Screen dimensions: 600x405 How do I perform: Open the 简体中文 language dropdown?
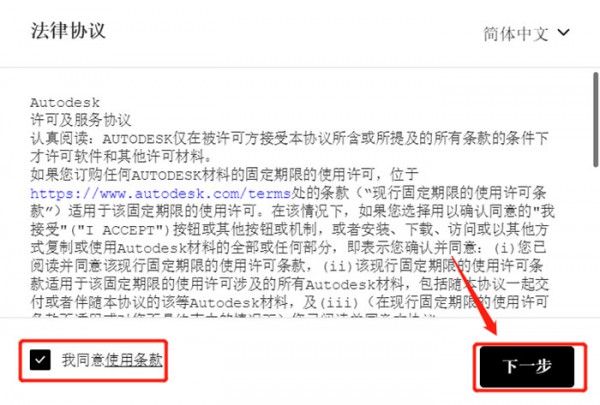(x=527, y=34)
